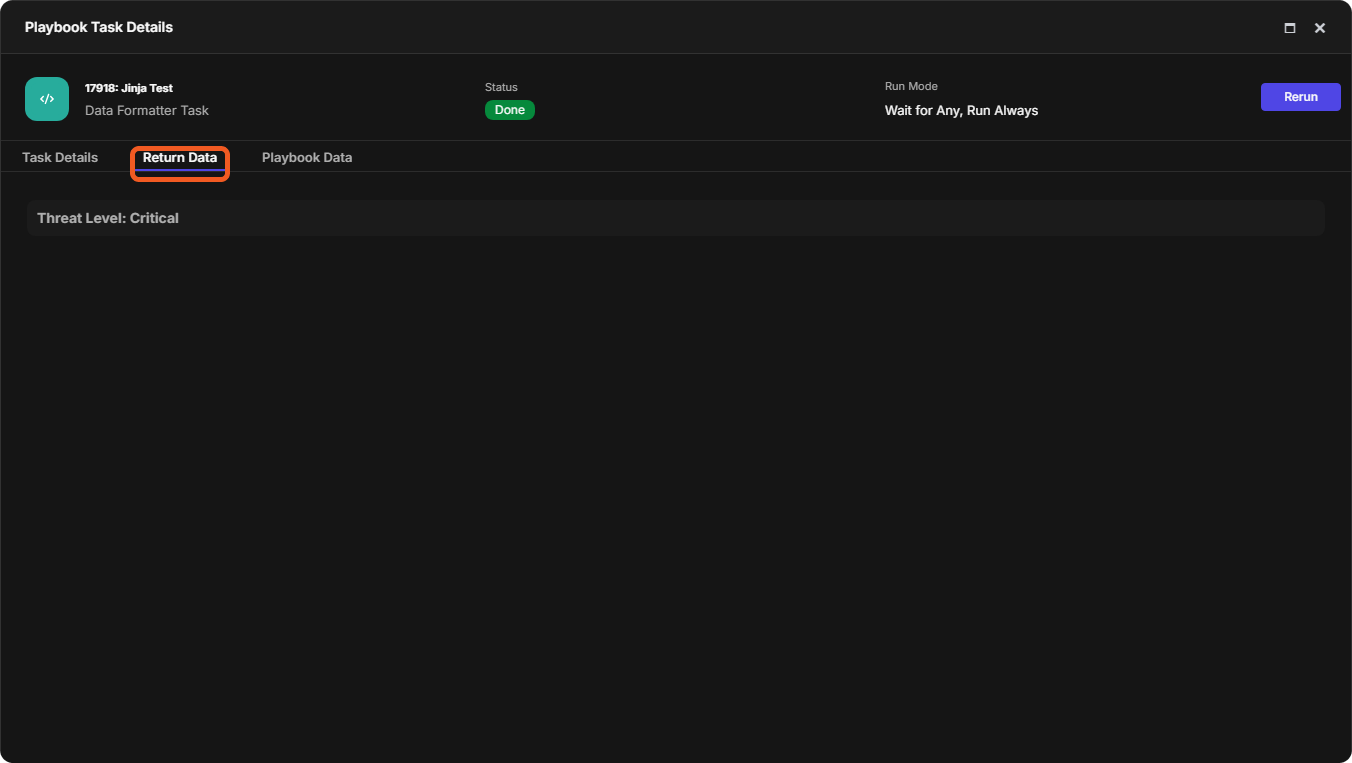Open the Playbook Data tab
The image size is (1352, 763).
click(x=307, y=157)
